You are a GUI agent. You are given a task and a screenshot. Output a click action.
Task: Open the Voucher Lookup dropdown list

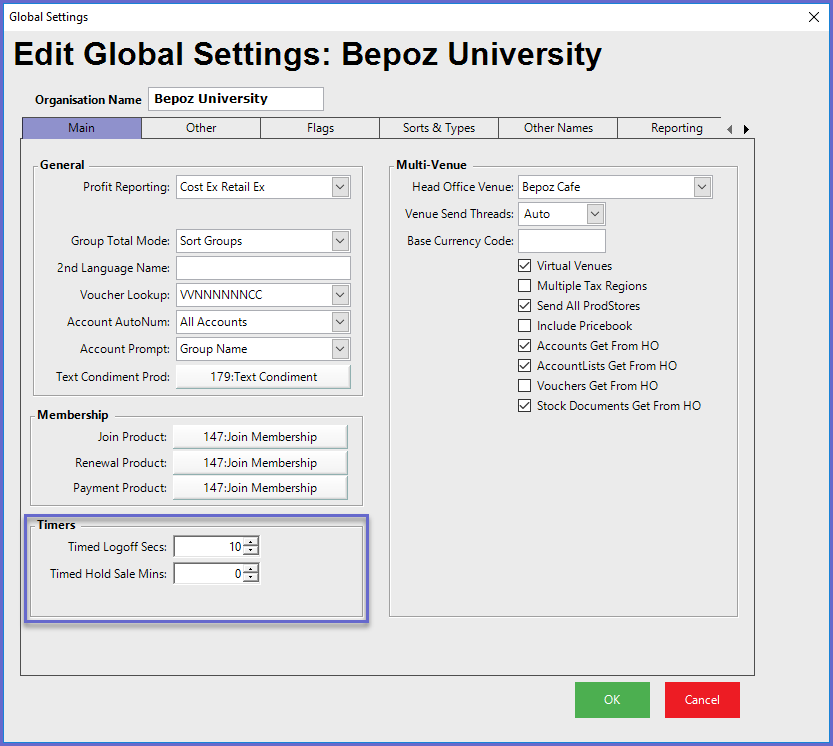(x=340, y=295)
